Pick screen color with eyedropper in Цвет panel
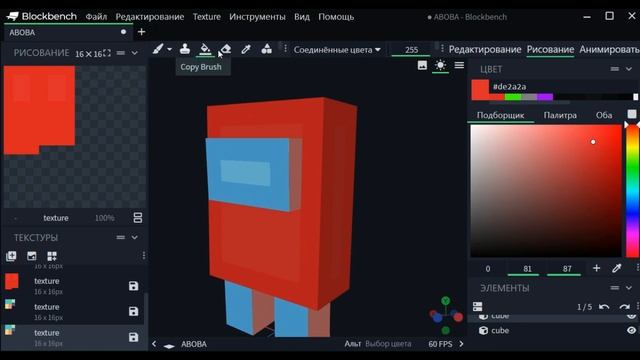The width and height of the screenshot is (640, 360). pos(616,268)
